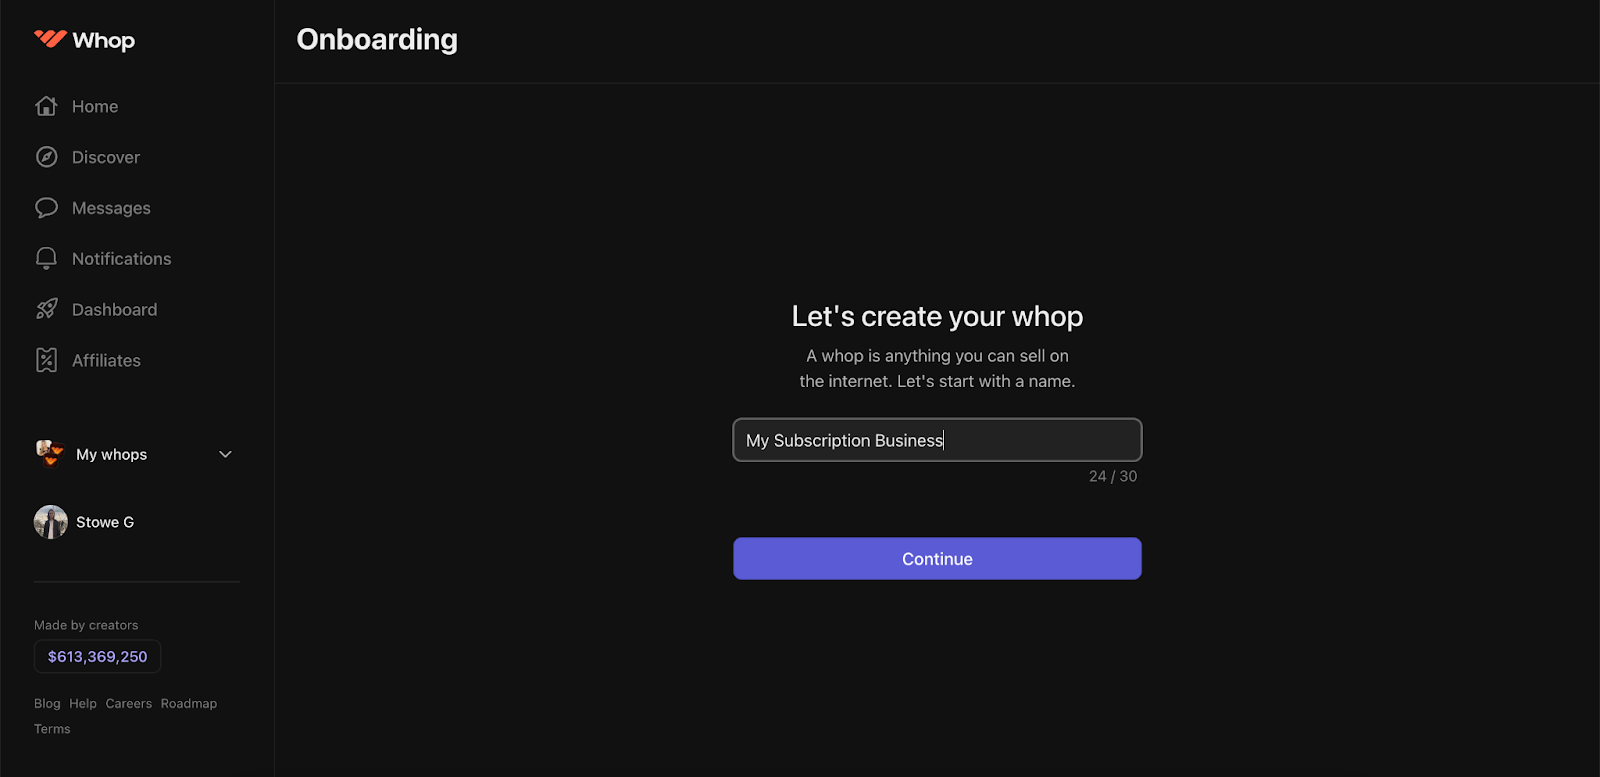Open the Roadmap footer link
Viewport: 1600px width, 777px height.
click(x=189, y=704)
